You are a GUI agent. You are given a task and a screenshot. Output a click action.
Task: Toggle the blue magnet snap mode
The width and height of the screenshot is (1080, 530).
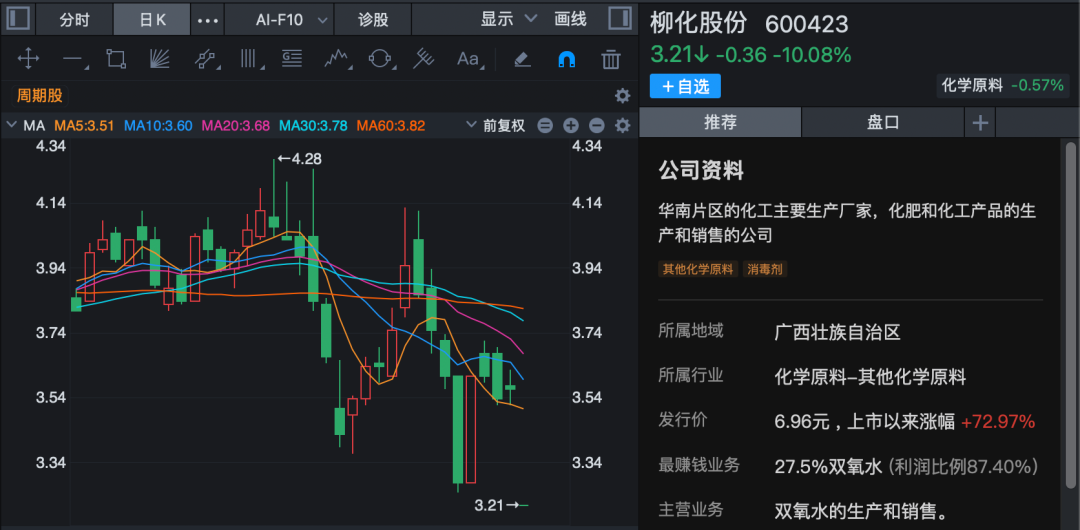click(566, 59)
